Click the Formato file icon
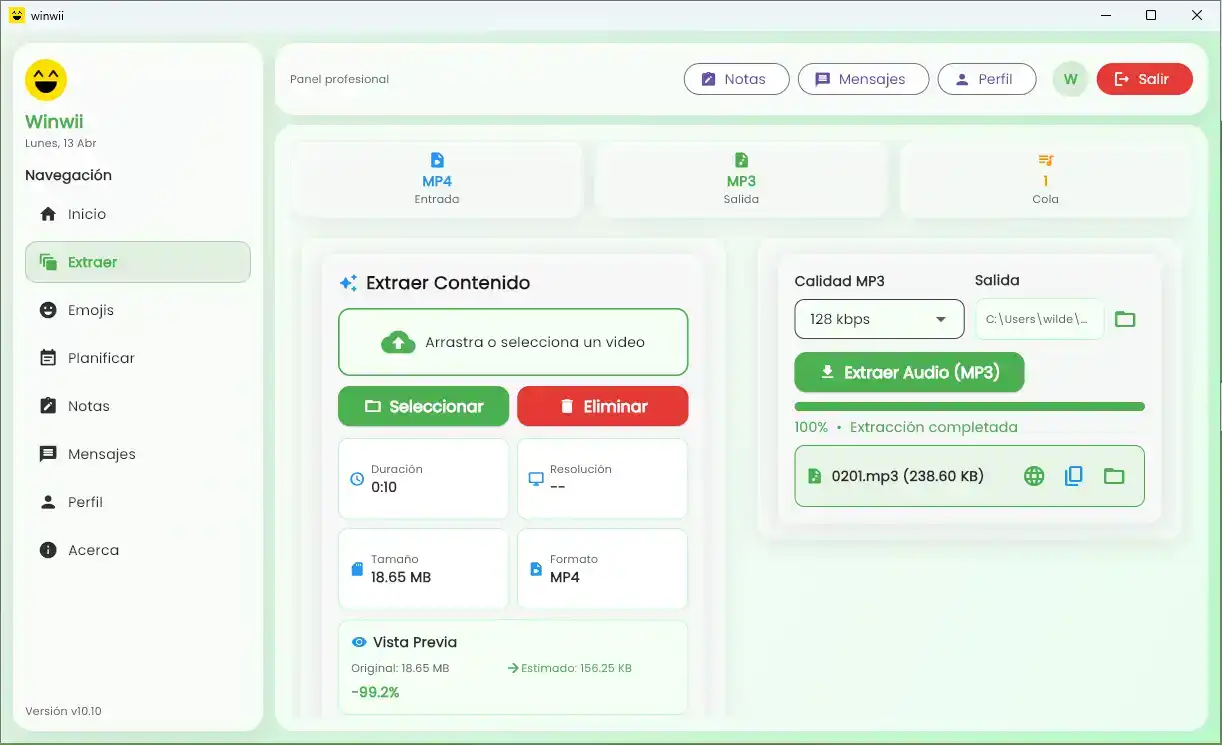This screenshot has height=745, width=1222. coord(536,569)
